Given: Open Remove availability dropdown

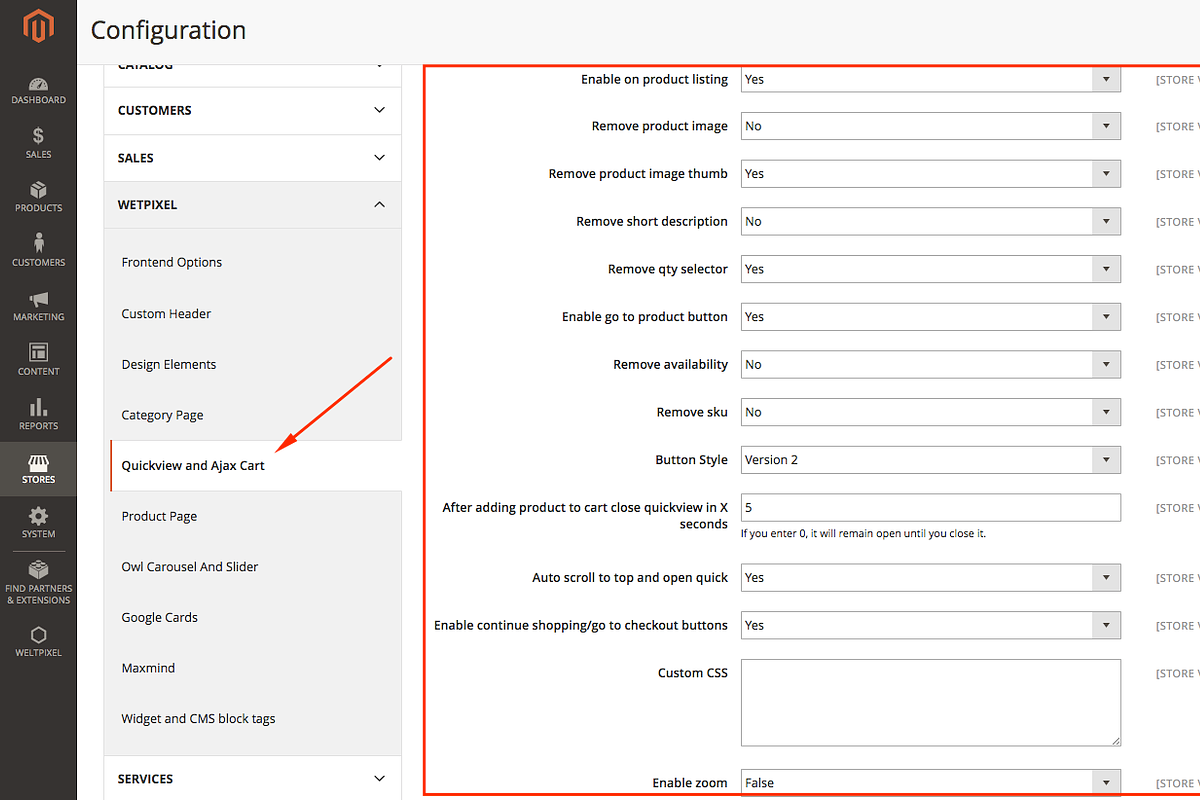Looking at the screenshot, I should click(930, 364).
